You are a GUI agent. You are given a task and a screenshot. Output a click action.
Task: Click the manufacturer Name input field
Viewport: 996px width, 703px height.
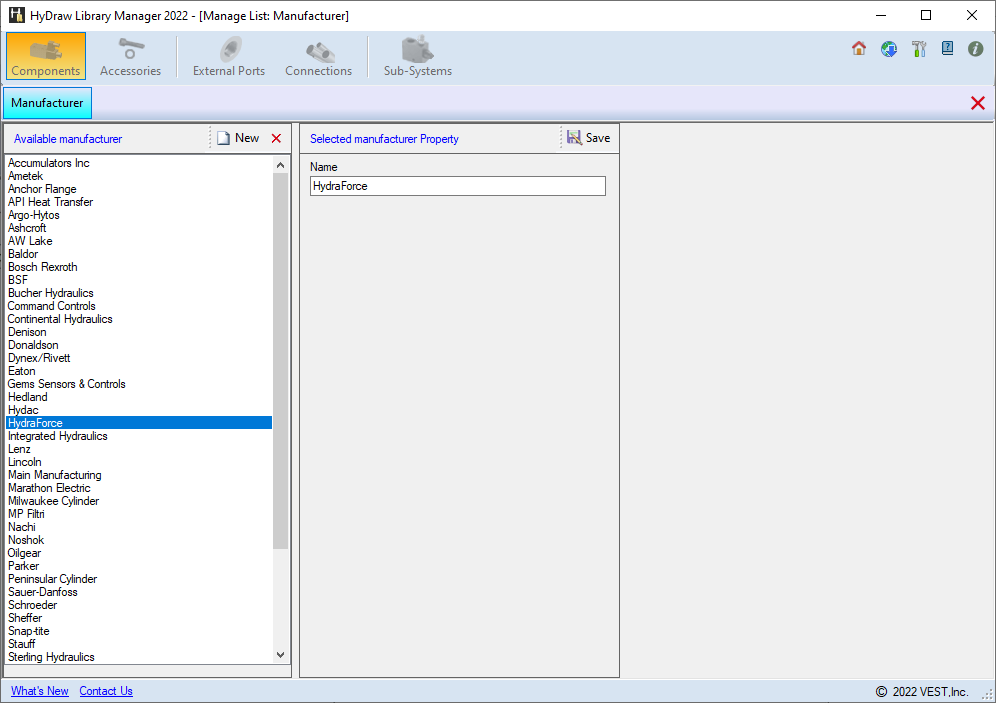tap(457, 186)
